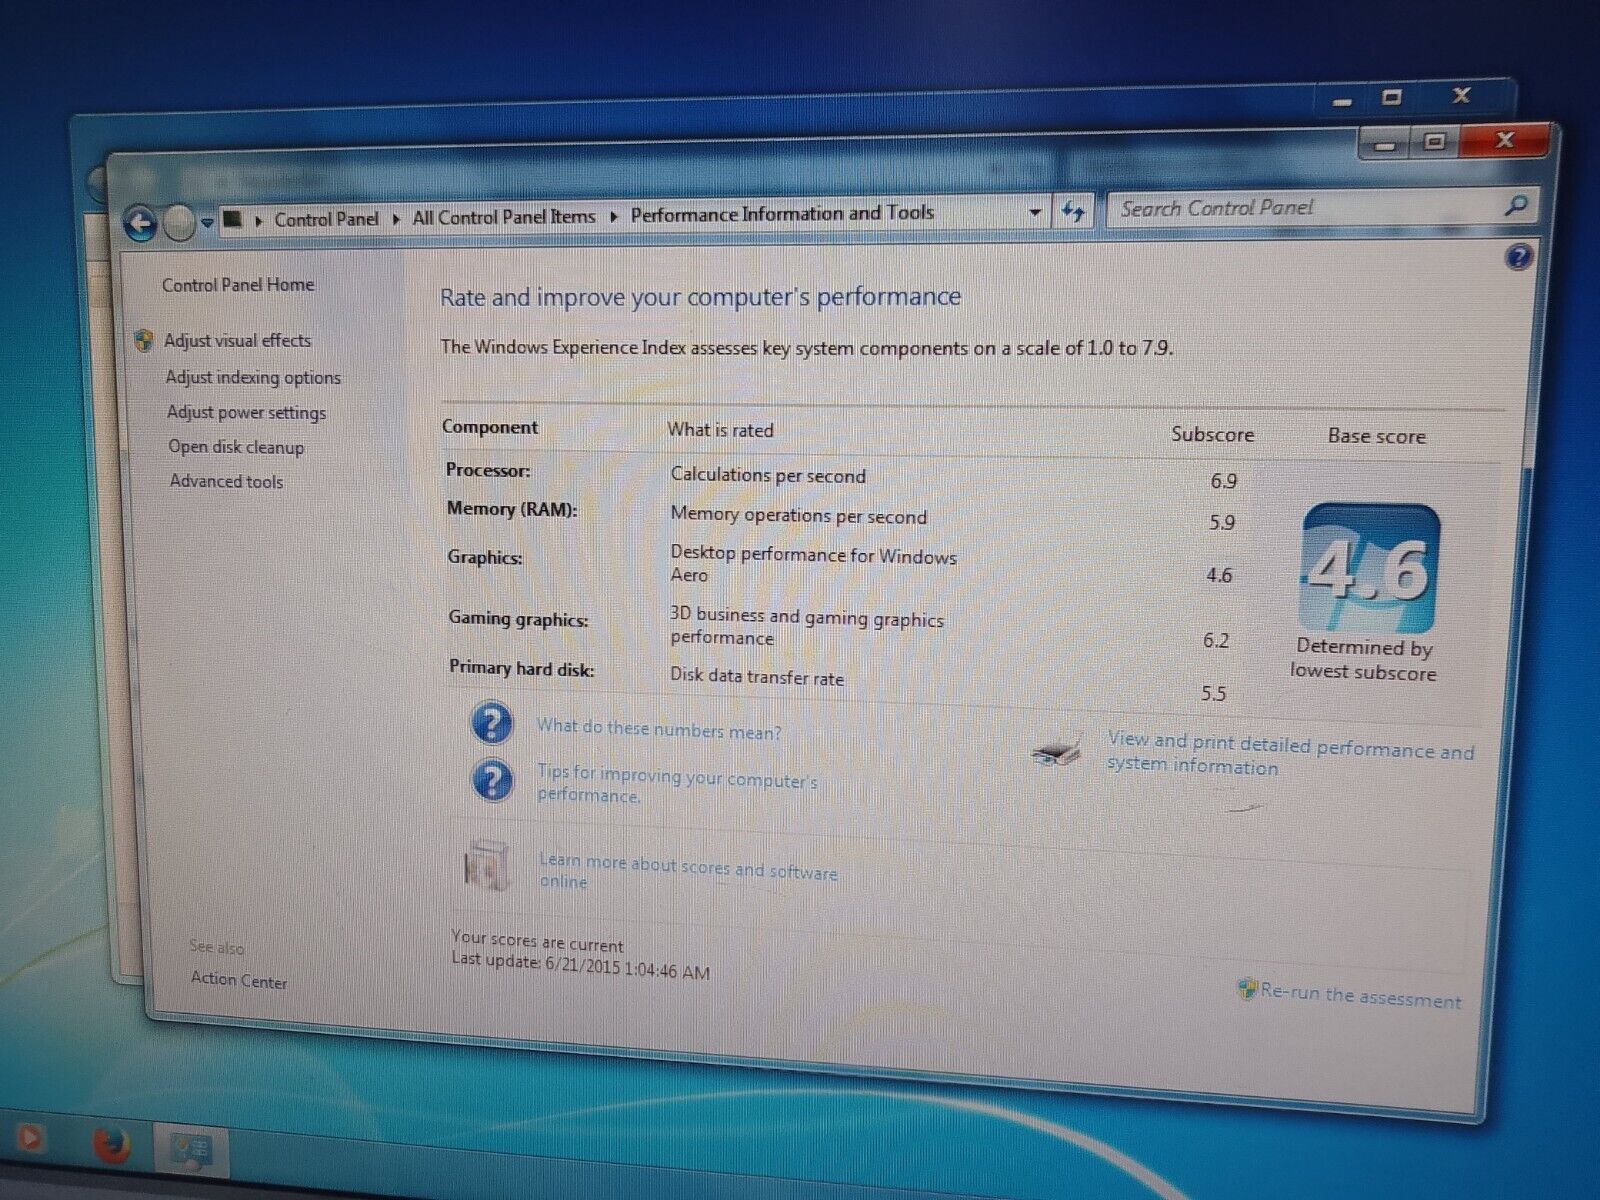
Task: Click the Gaming graphics subscore 6.2
Action: 1216,640
